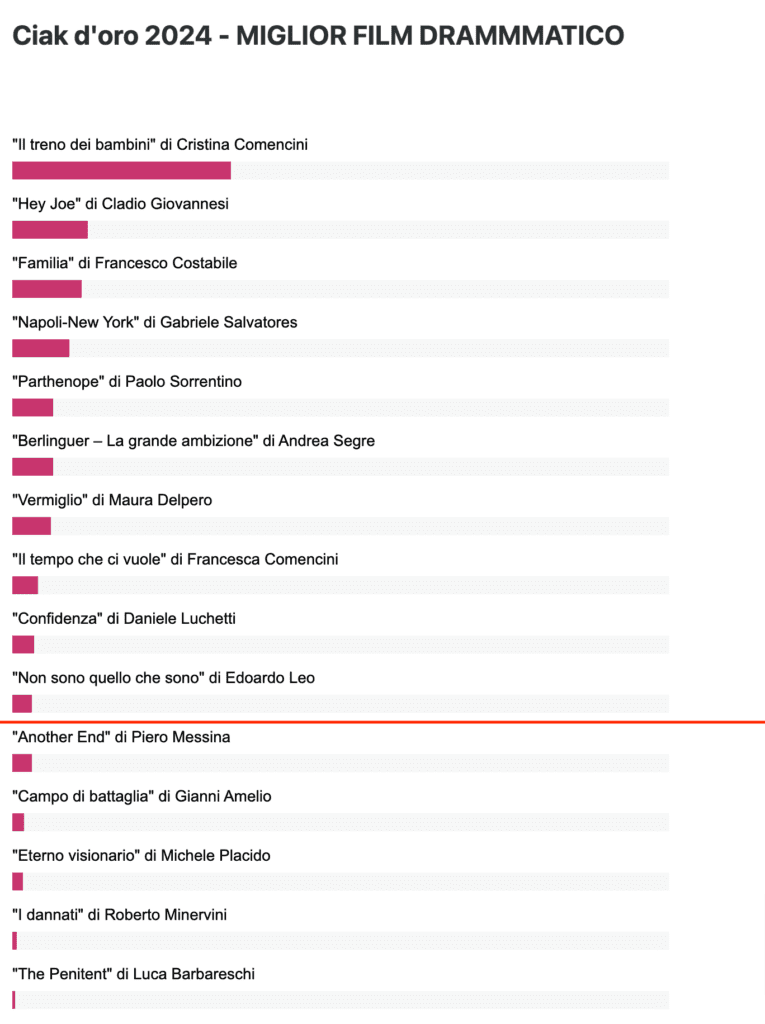The width and height of the screenshot is (765, 1024).
Task: Select 'Non sono quello che sono' label
Action: click(163, 678)
